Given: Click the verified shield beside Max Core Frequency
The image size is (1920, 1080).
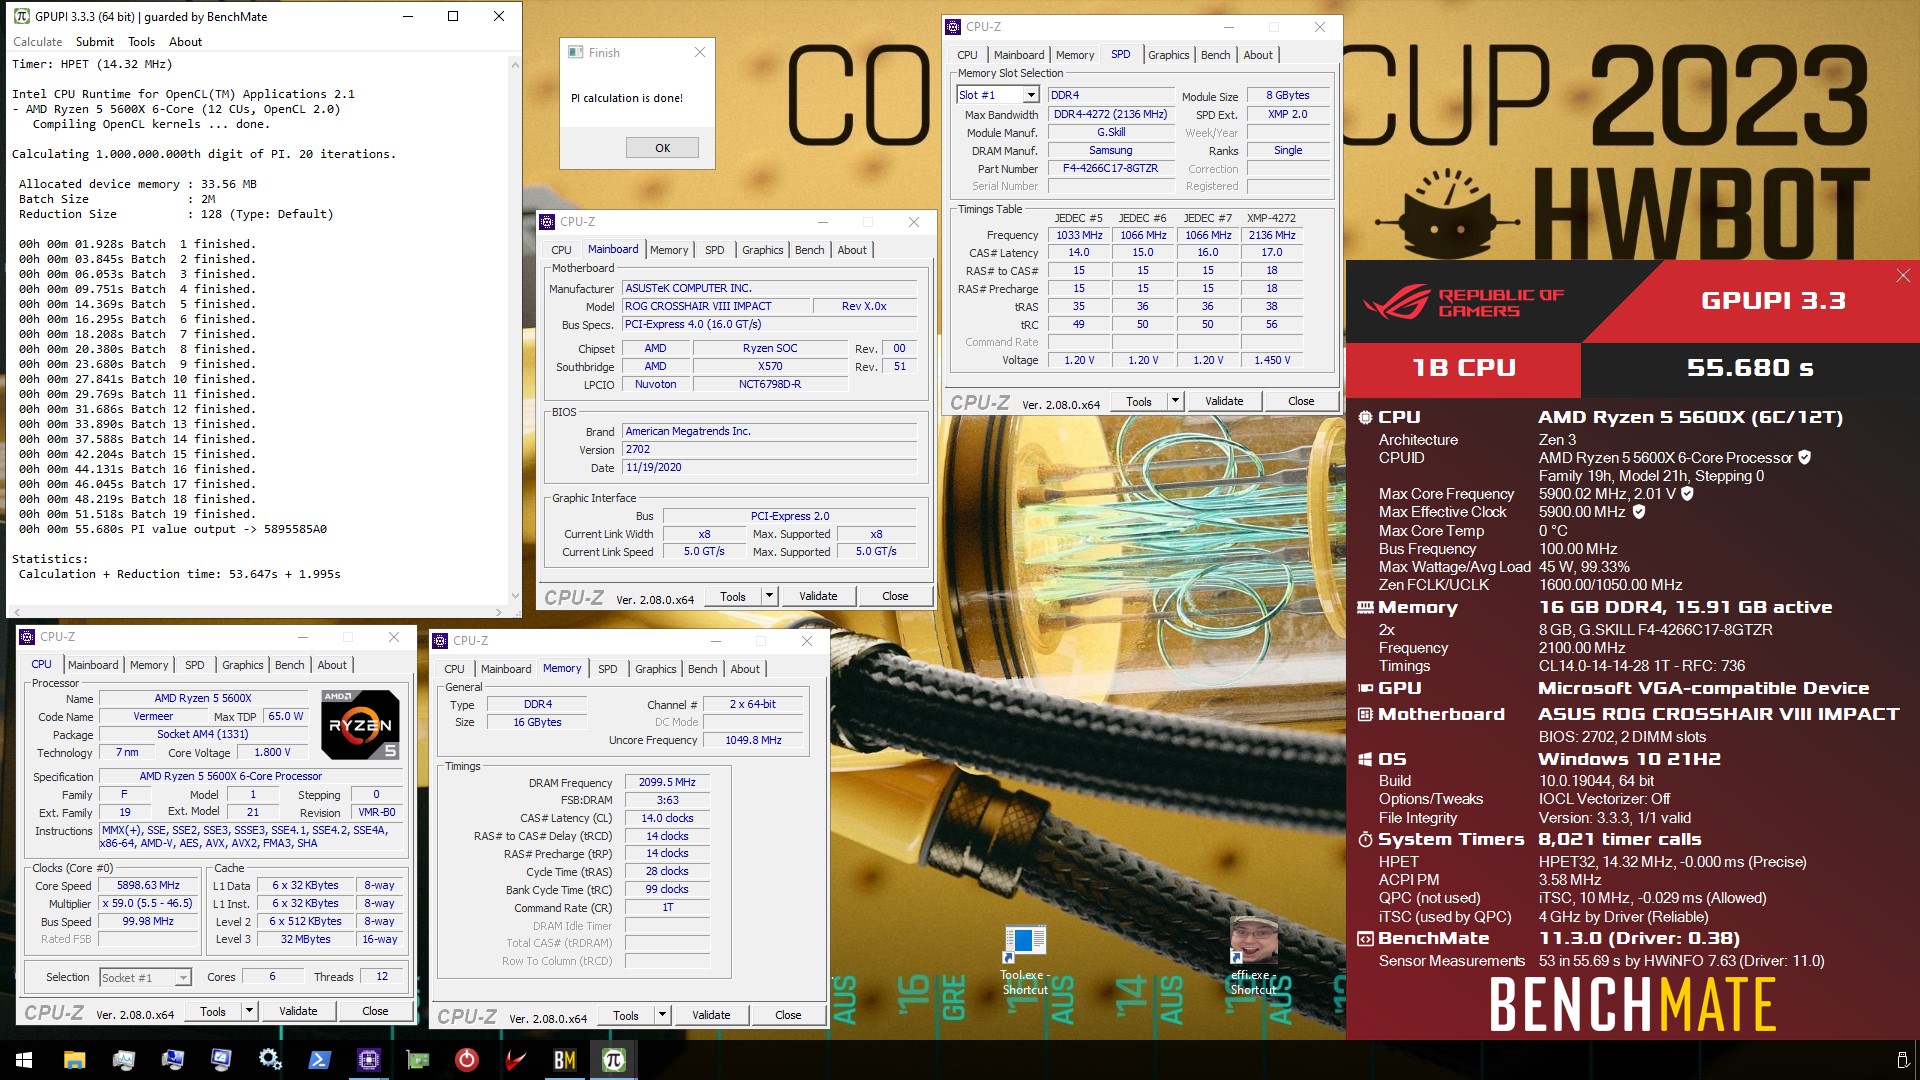Looking at the screenshot, I should coord(1687,494).
